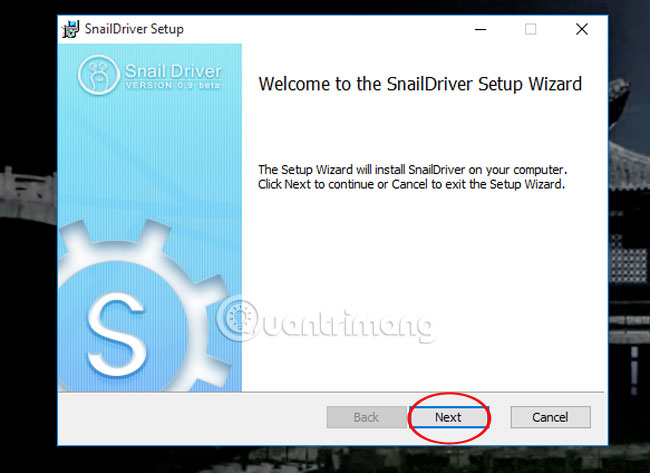Click the 'Click Next to continue or Cancel' line
The height and width of the screenshot is (473, 650).
tap(412, 184)
